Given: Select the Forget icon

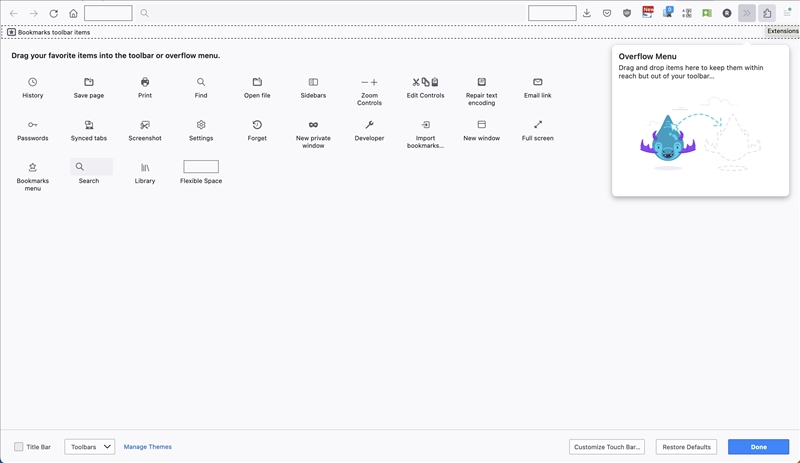Looking at the screenshot, I should click(x=257, y=125).
